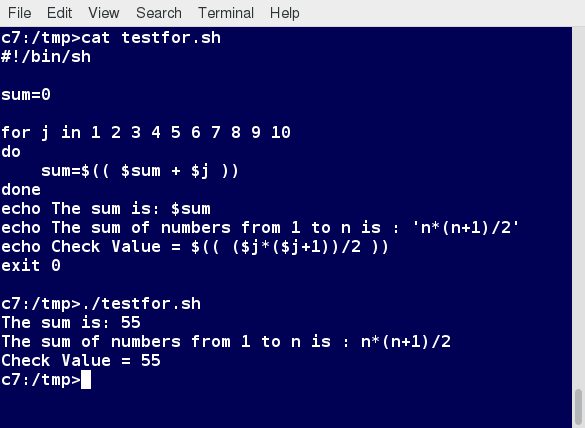Click the terminal cursor block at the prompt
Viewport: 585px width, 428px height.
86,380
